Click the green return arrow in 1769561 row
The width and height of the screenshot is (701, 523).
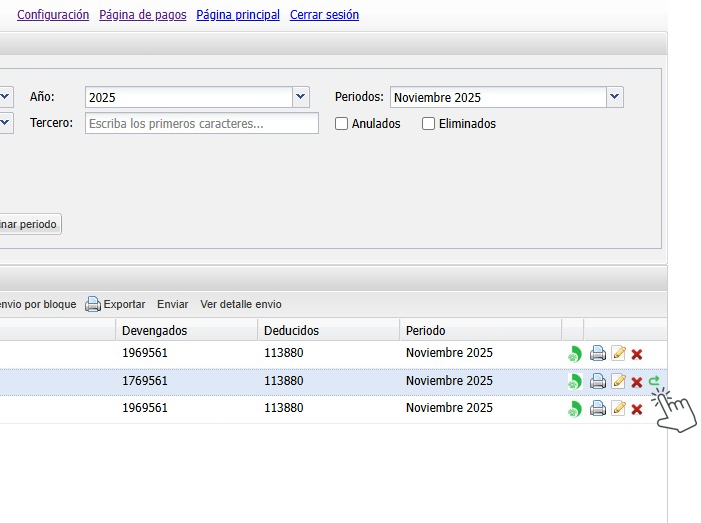pos(654,380)
